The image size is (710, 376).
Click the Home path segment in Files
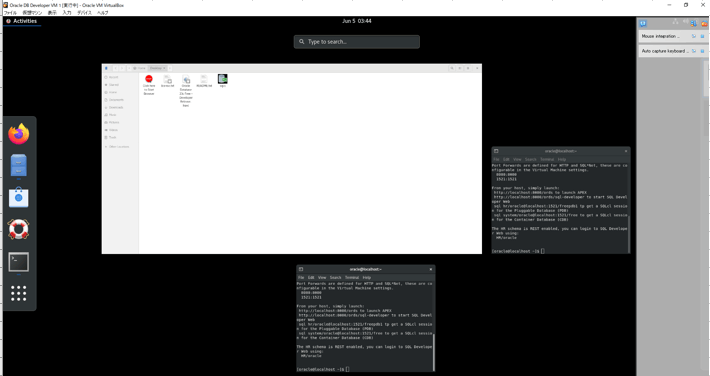point(140,68)
